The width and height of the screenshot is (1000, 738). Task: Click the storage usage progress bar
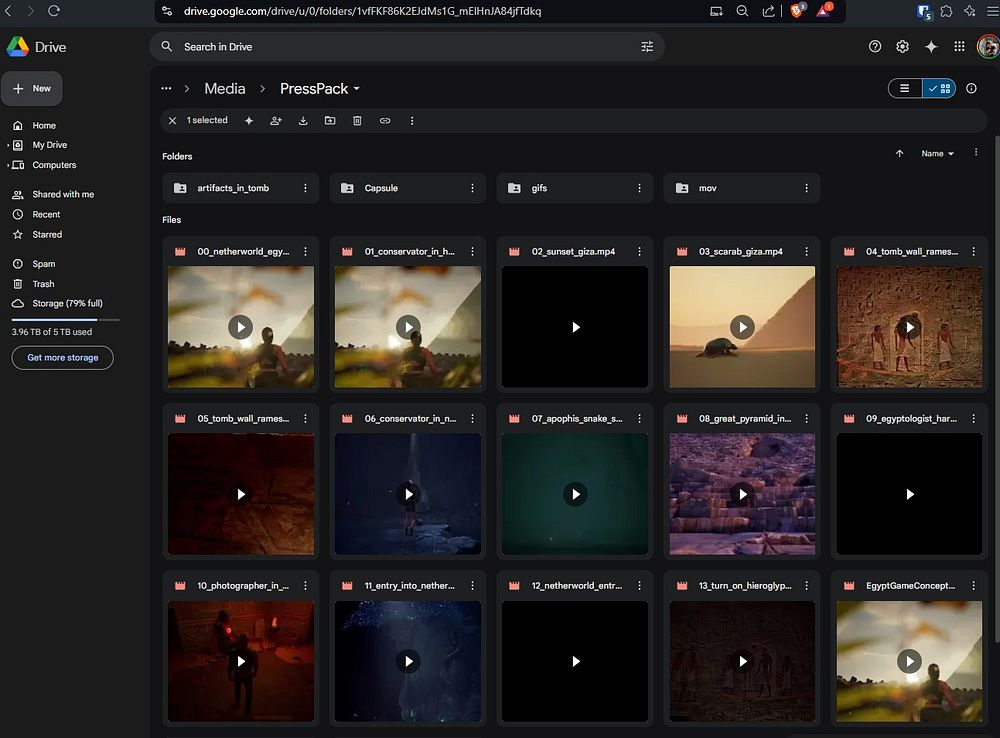point(66,319)
